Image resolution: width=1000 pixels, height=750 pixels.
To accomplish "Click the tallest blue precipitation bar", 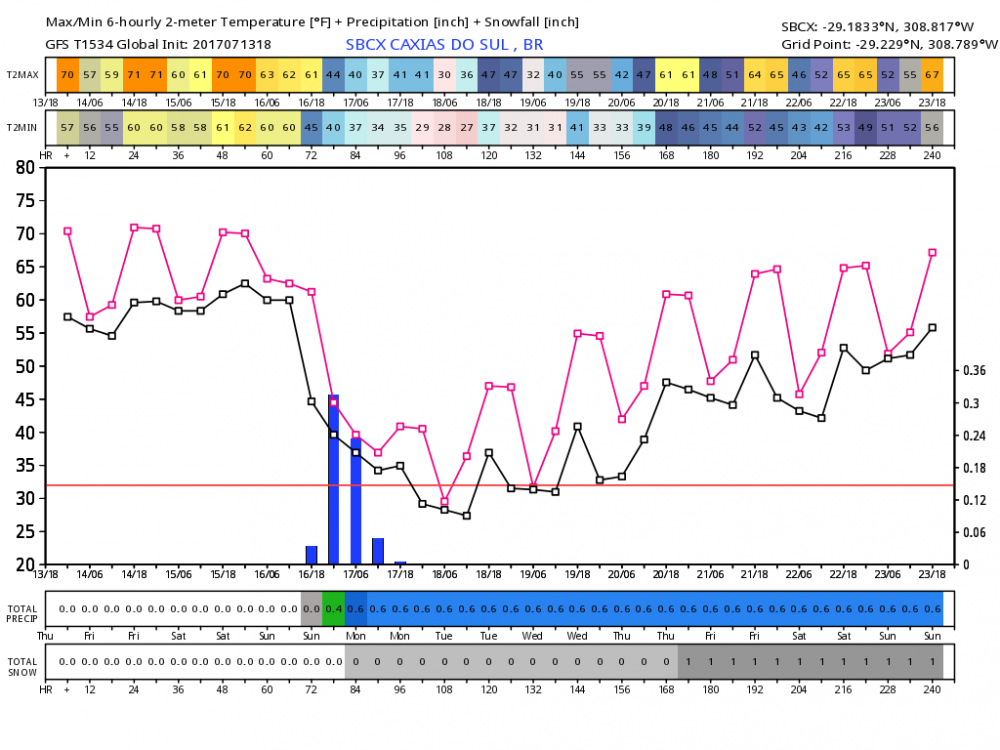I will pyautogui.click(x=333, y=480).
